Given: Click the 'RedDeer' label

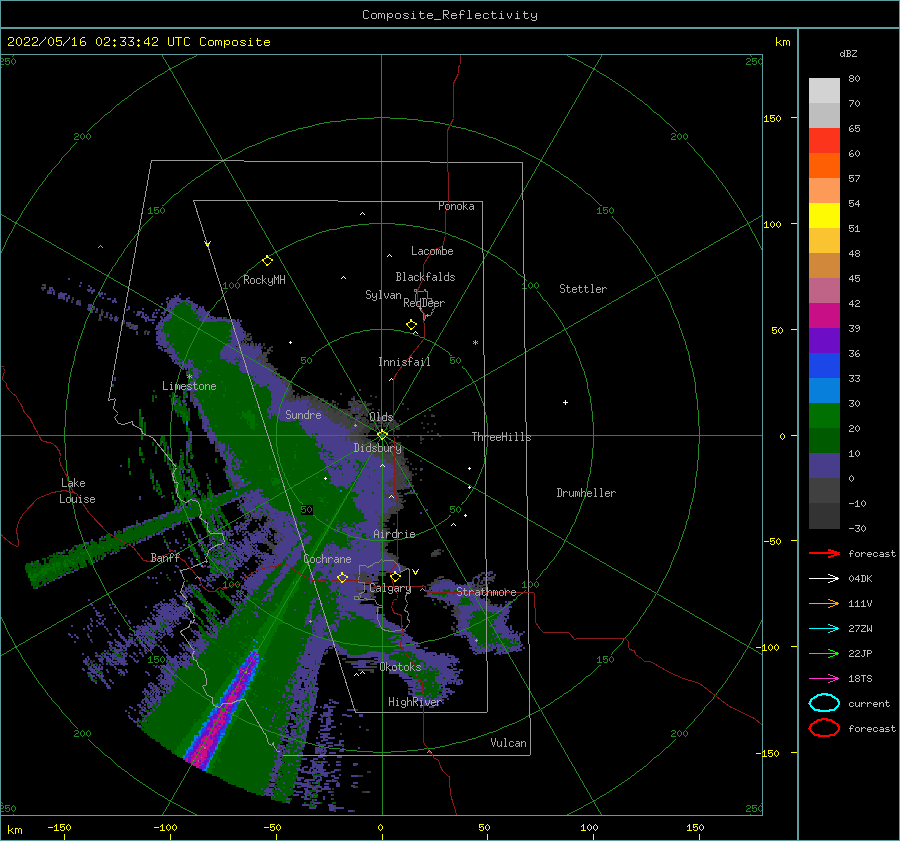Looking at the screenshot, I should click(424, 303).
